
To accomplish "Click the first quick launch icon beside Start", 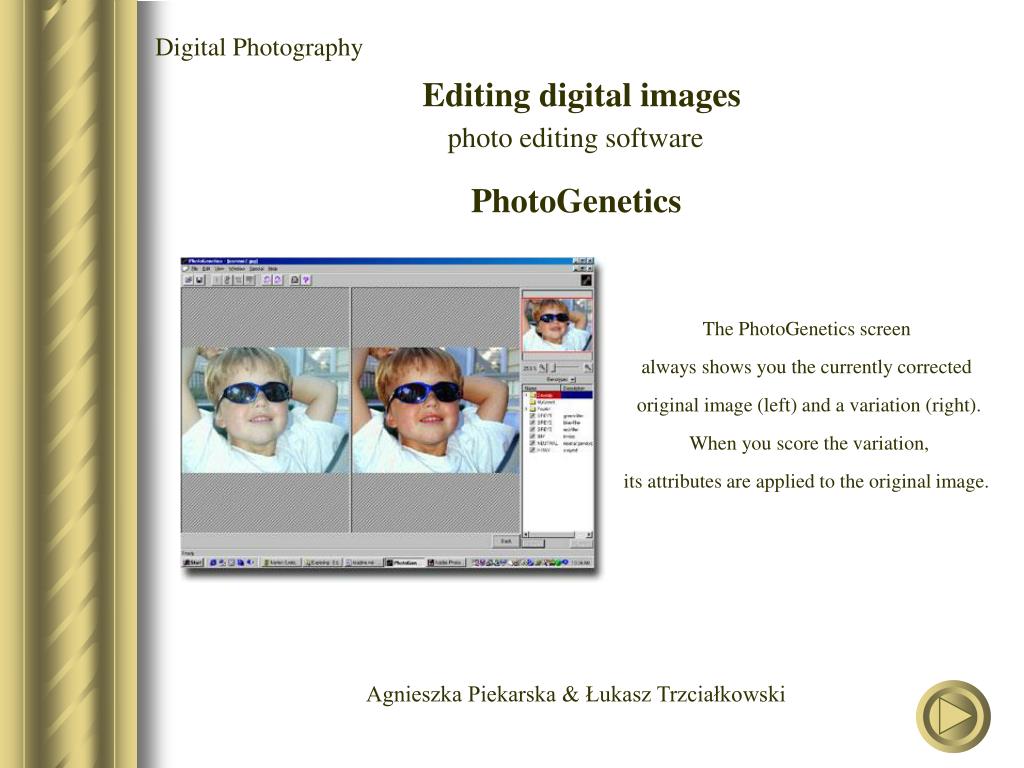I will [x=213, y=562].
